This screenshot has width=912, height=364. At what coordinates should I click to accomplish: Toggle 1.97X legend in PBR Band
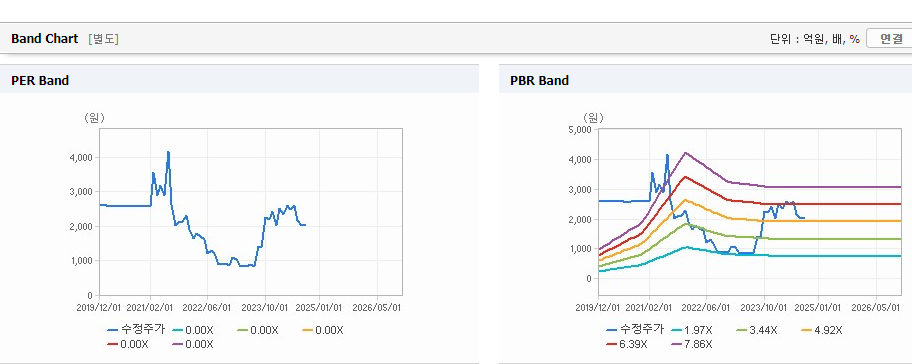point(691,330)
